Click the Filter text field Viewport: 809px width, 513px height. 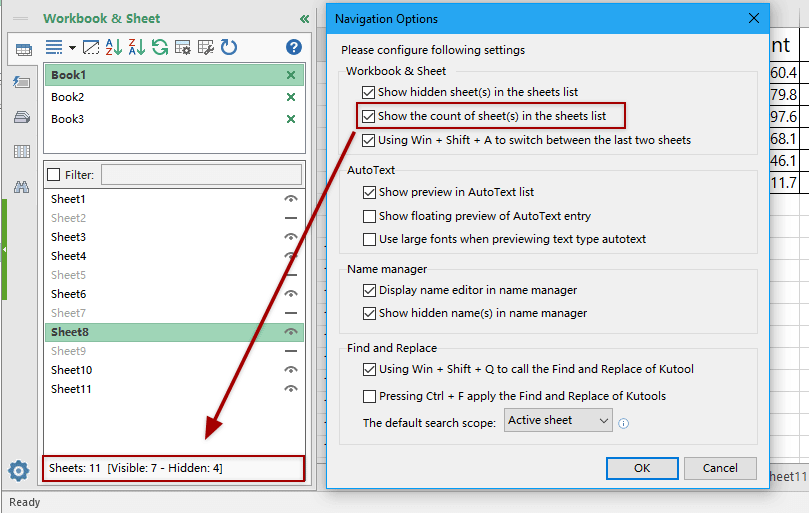click(x=201, y=174)
